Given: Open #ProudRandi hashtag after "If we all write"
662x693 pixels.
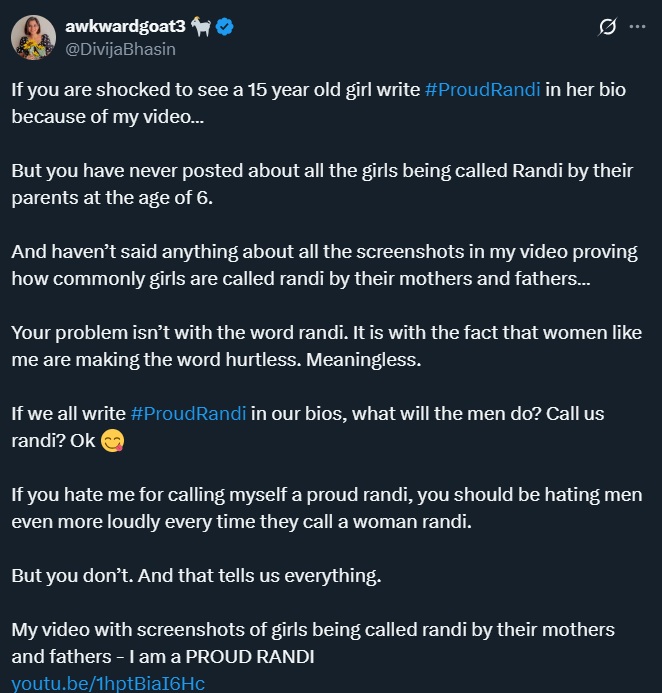Looking at the screenshot, I should tap(188, 414).
